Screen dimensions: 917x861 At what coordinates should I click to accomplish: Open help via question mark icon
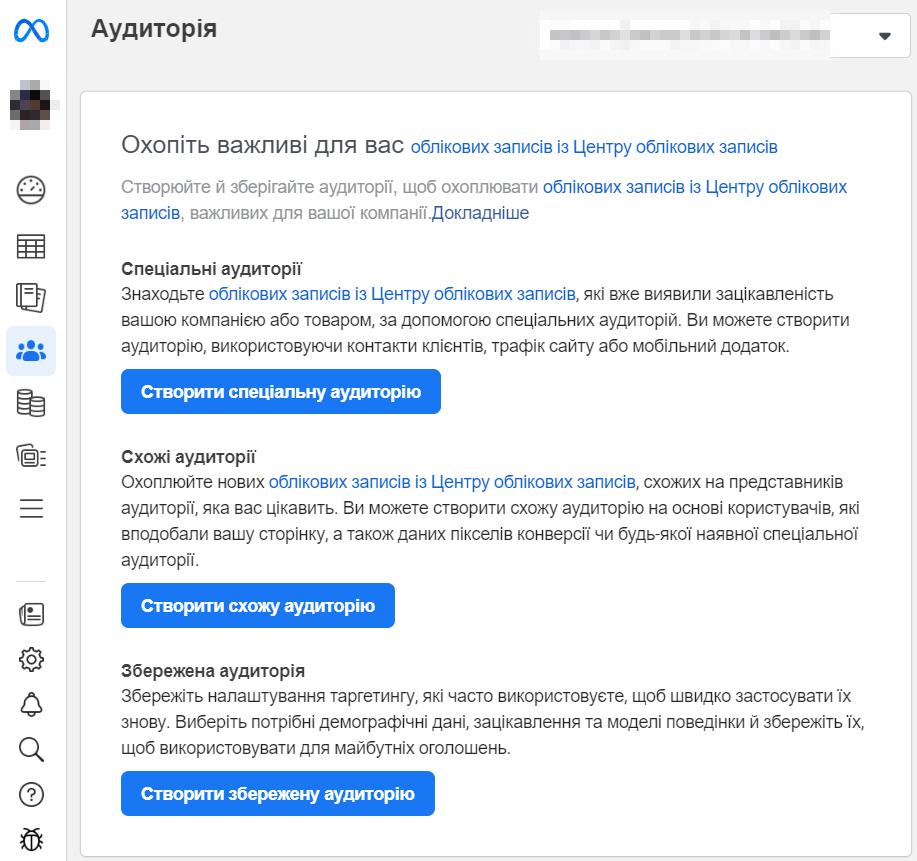31,794
